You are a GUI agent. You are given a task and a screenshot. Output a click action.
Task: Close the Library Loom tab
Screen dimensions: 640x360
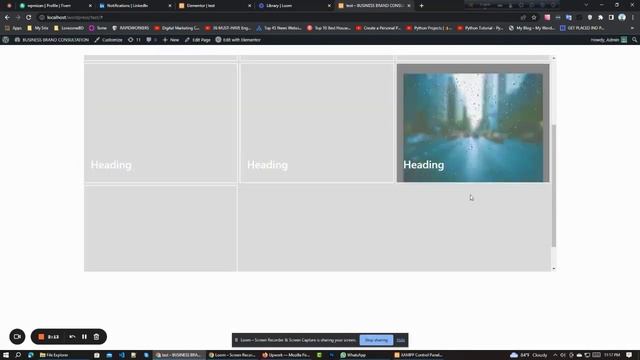tap(329, 6)
